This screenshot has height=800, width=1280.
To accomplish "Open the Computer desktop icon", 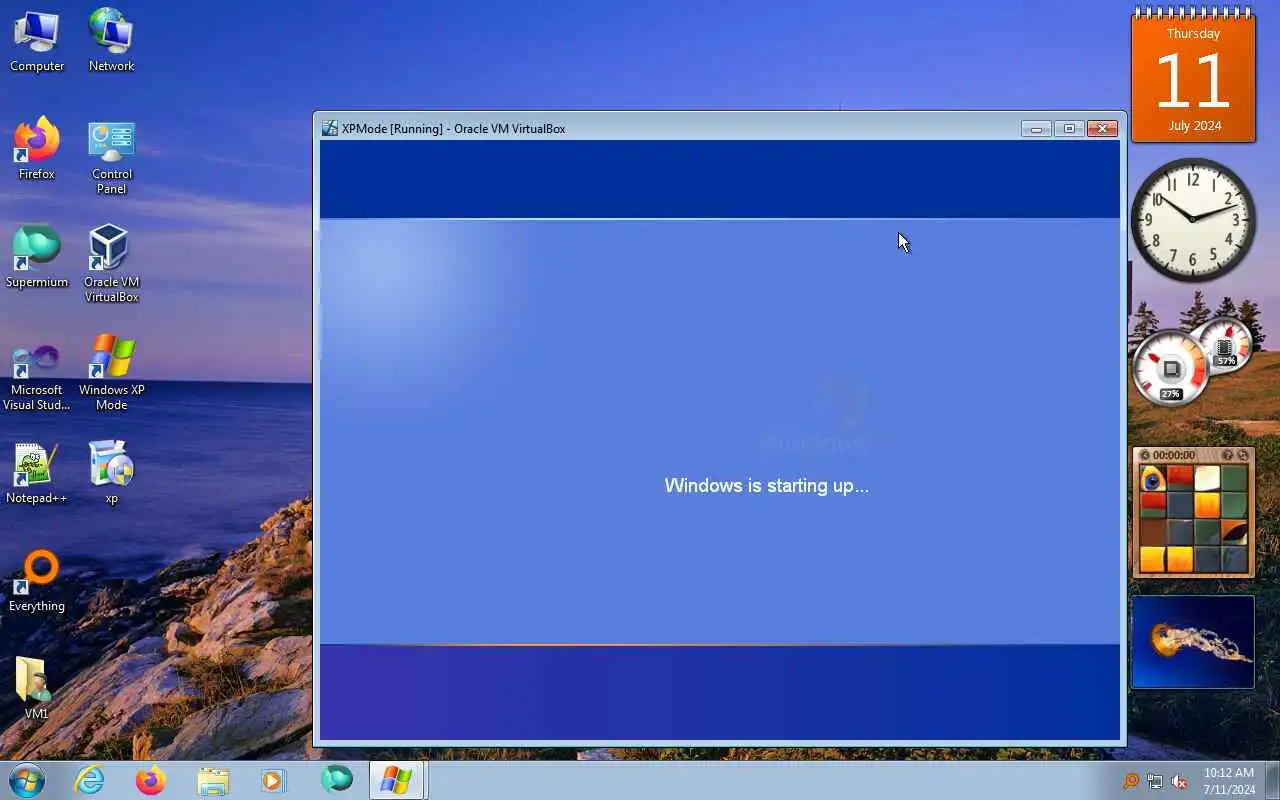I will (x=37, y=40).
